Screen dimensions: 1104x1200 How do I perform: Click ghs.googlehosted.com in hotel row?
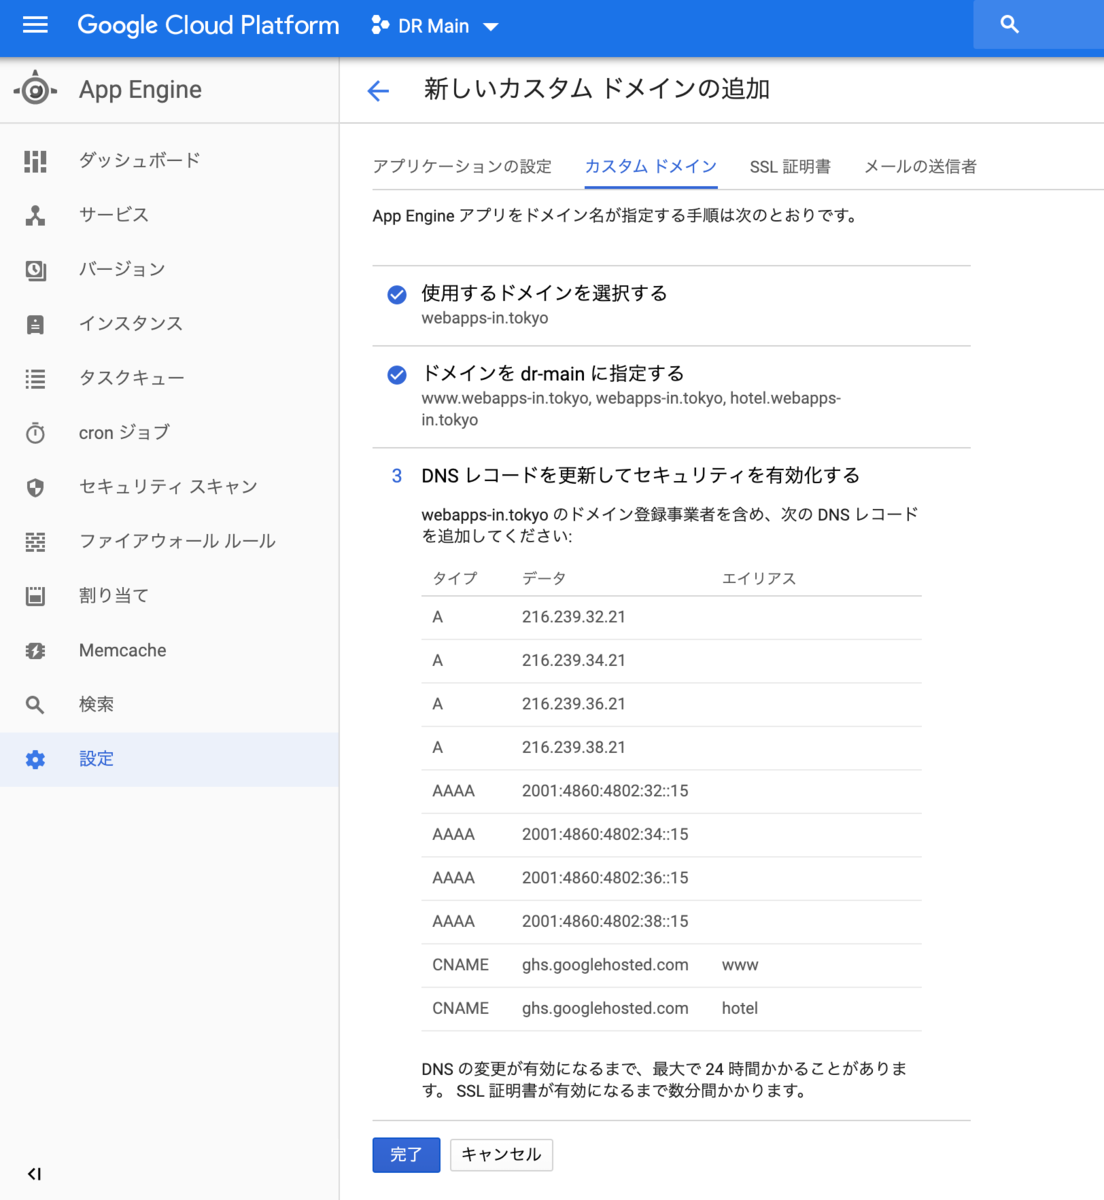(x=605, y=1009)
